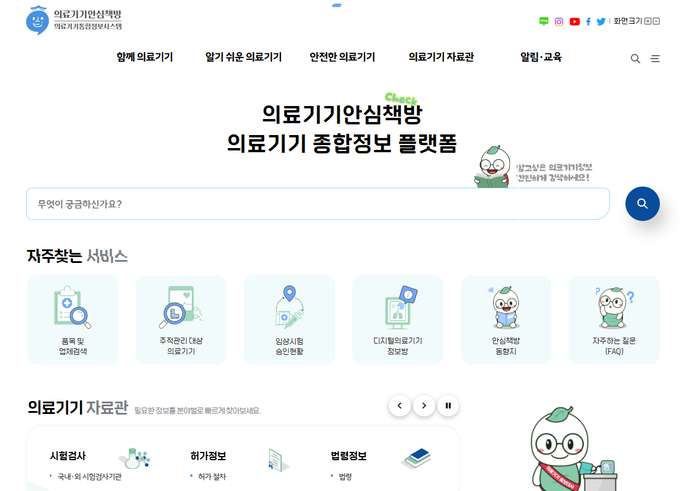The height and width of the screenshot is (491, 680).
Task: Go to previous 자료관 slide
Action: [x=399, y=406]
